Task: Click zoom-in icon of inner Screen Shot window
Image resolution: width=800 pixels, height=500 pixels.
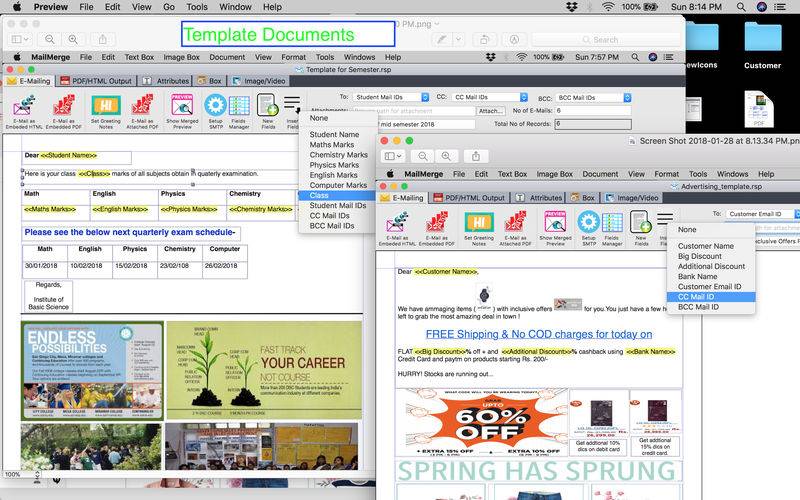Action: tap(446, 156)
